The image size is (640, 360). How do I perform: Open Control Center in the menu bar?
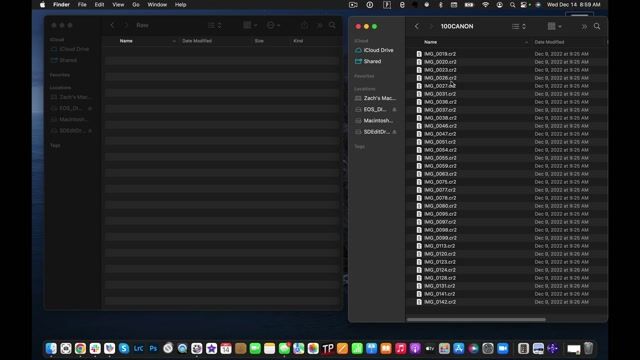point(524,5)
